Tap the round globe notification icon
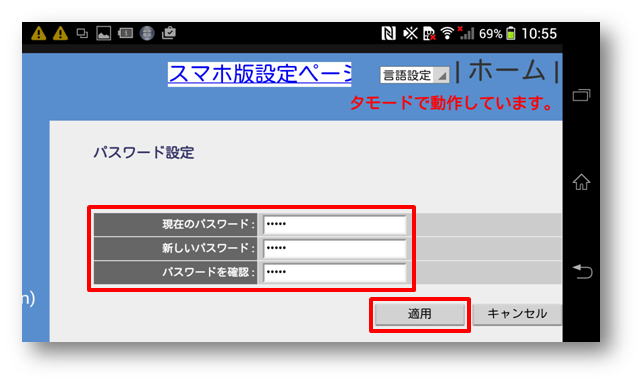 [x=147, y=33]
